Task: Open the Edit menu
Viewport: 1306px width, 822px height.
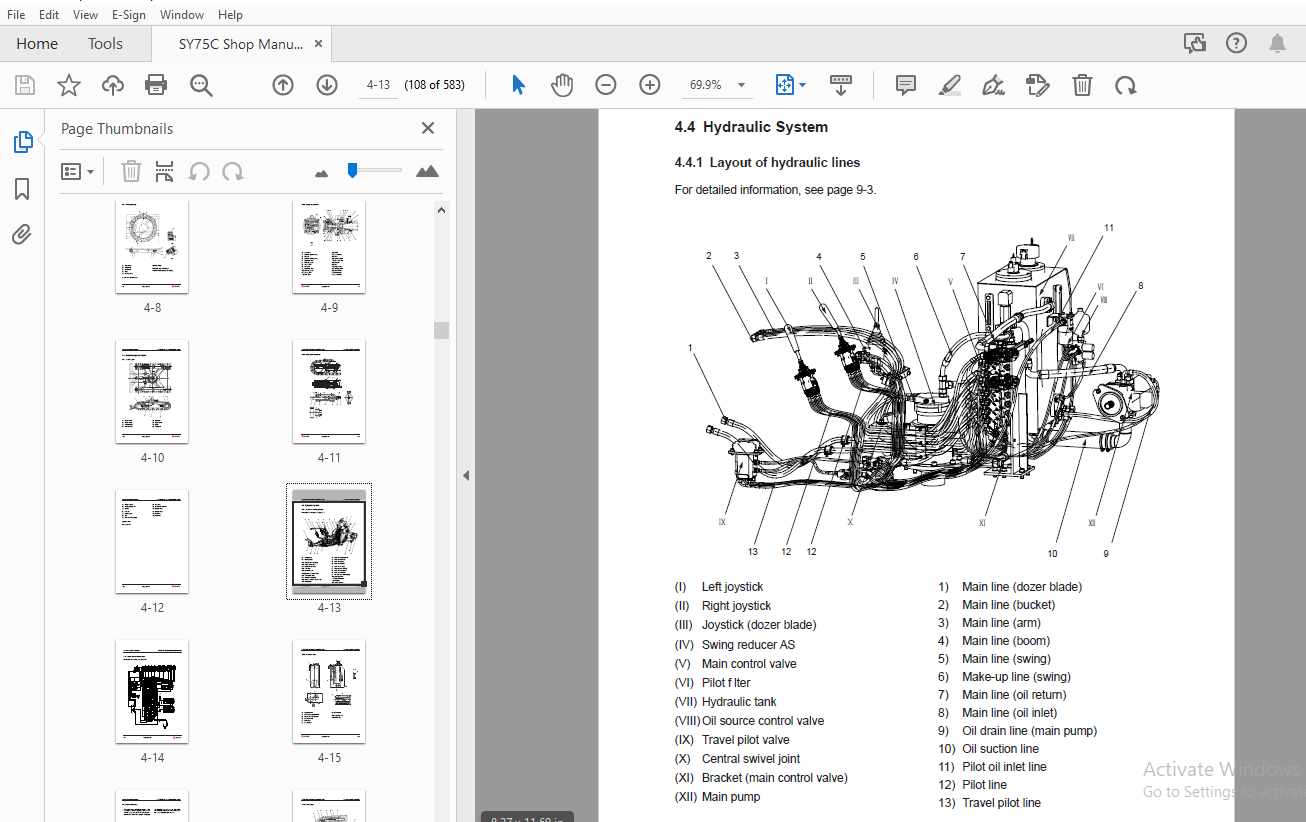Action: point(49,15)
